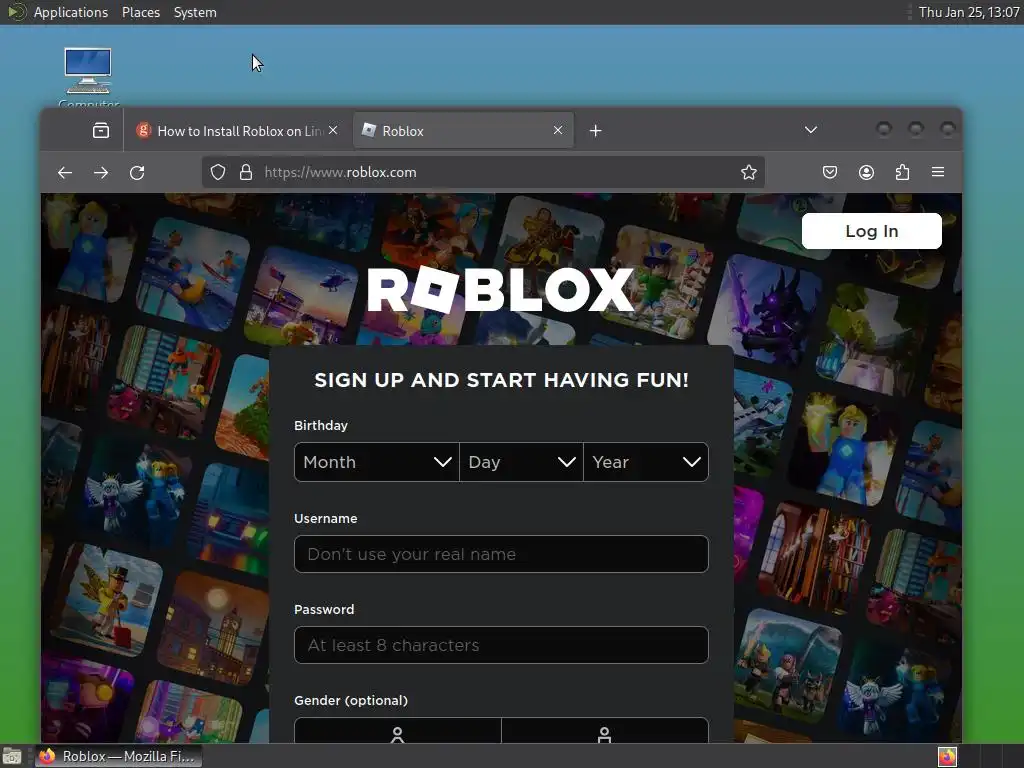Expand the Day birthday dropdown
1024x768 pixels.
point(521,462)
